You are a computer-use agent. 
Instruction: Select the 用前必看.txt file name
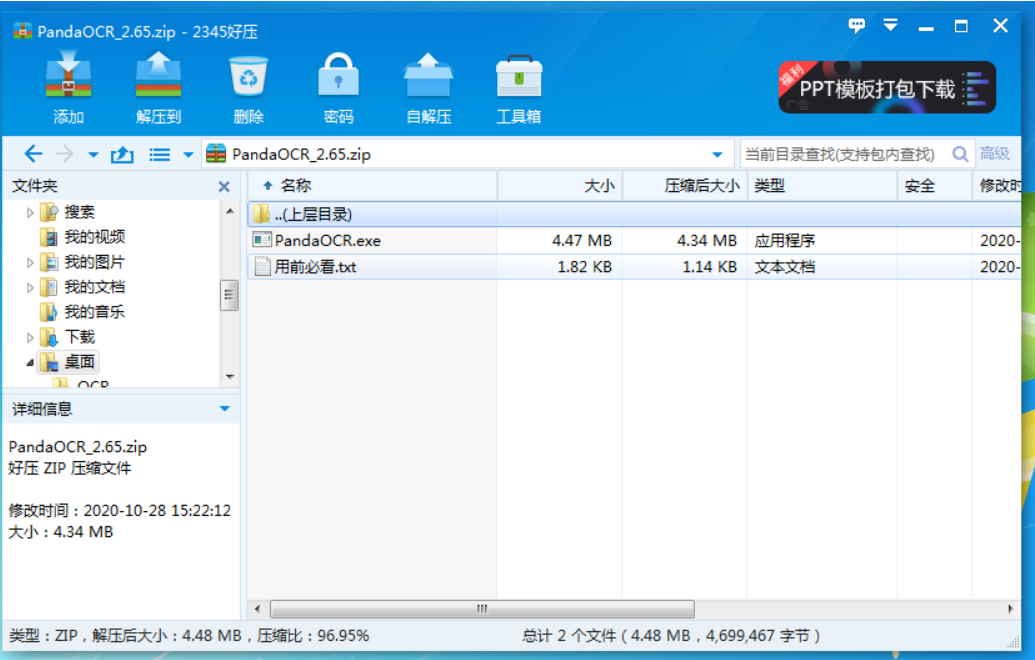click(316, 267)
